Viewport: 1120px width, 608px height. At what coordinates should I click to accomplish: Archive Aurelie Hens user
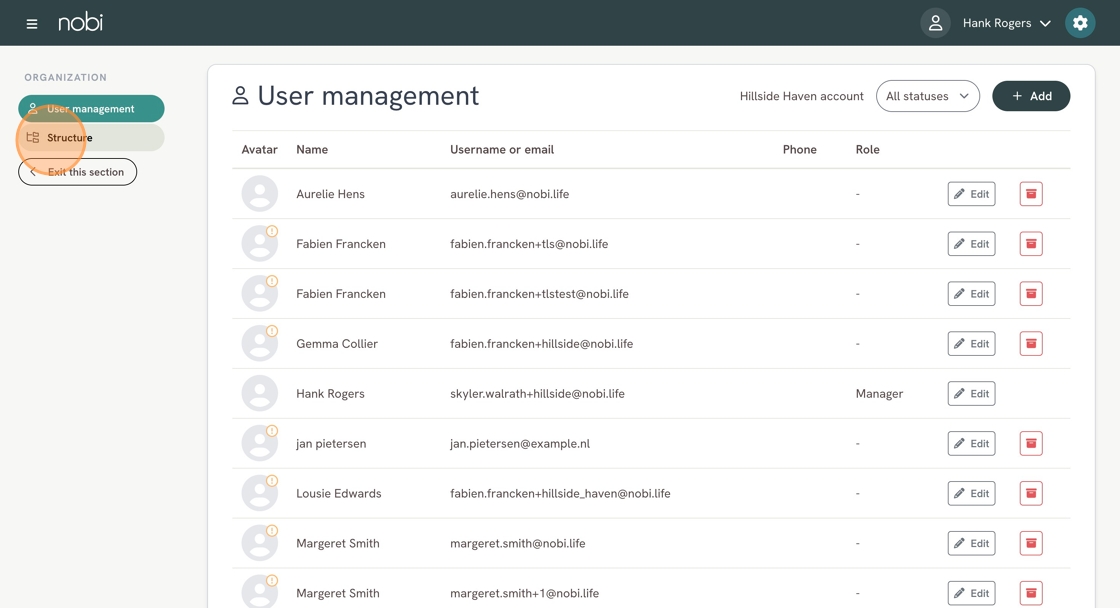1031,194
